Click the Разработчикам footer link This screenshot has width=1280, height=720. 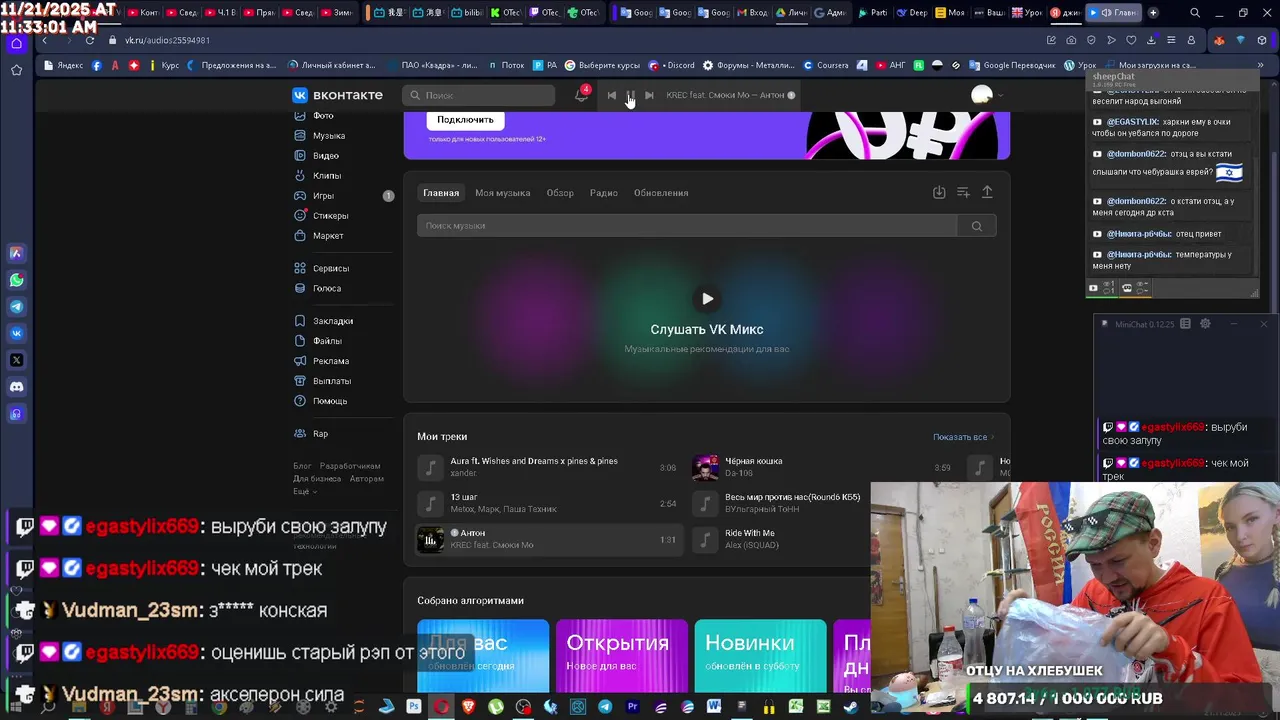350,466
